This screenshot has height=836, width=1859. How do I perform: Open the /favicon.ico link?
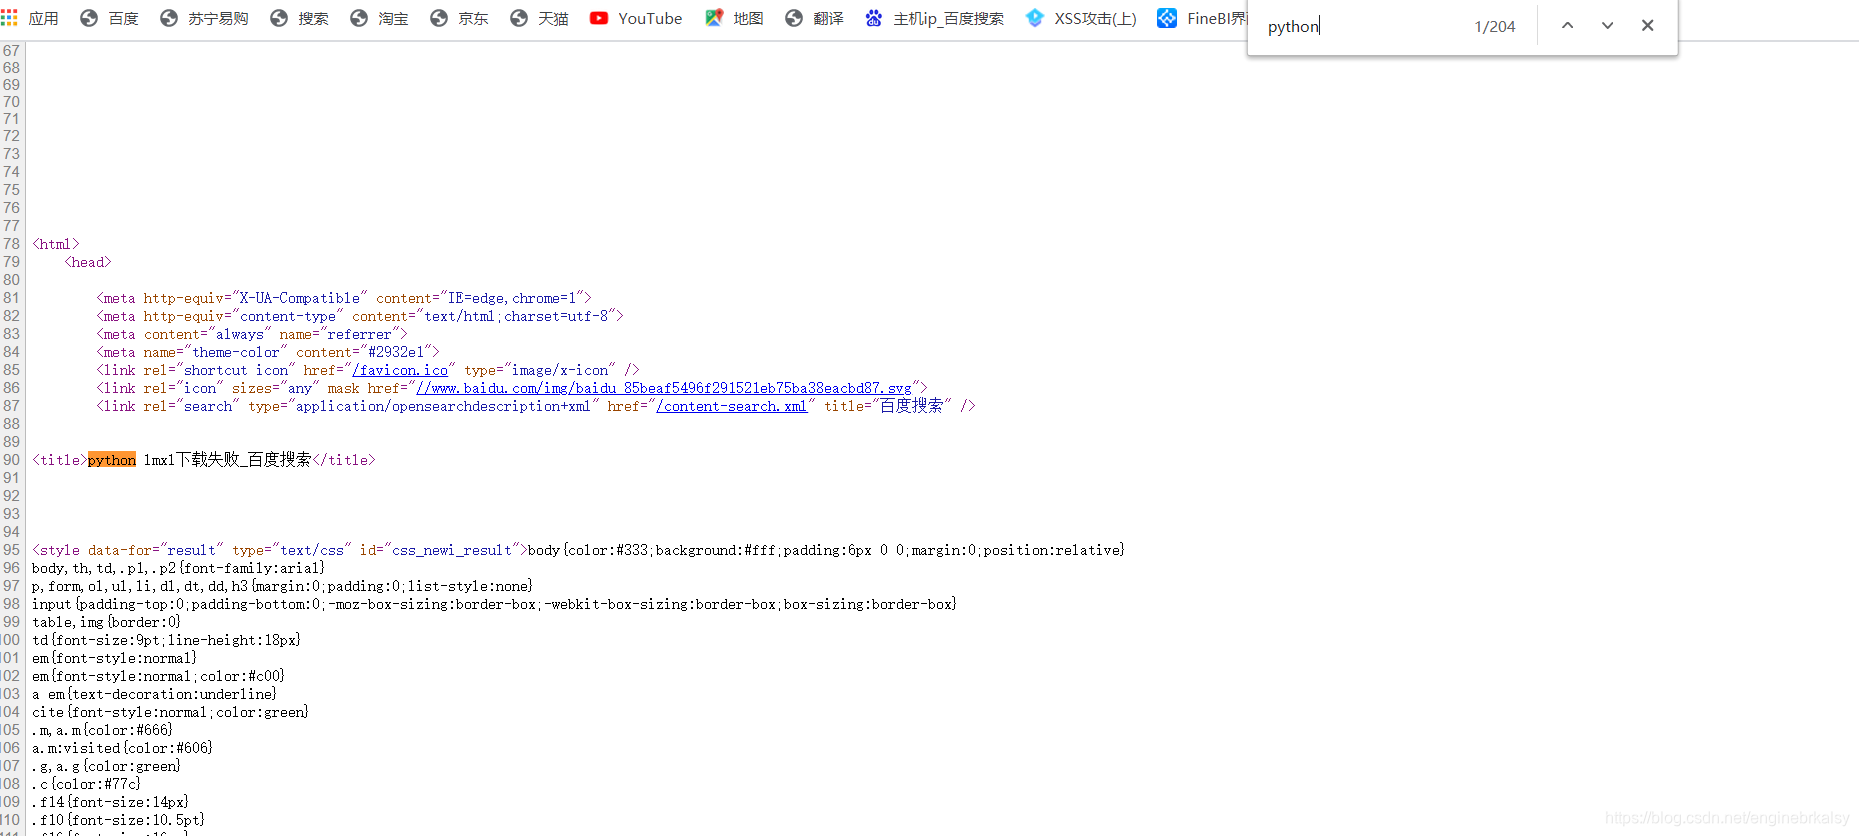(x=400, y=370)
